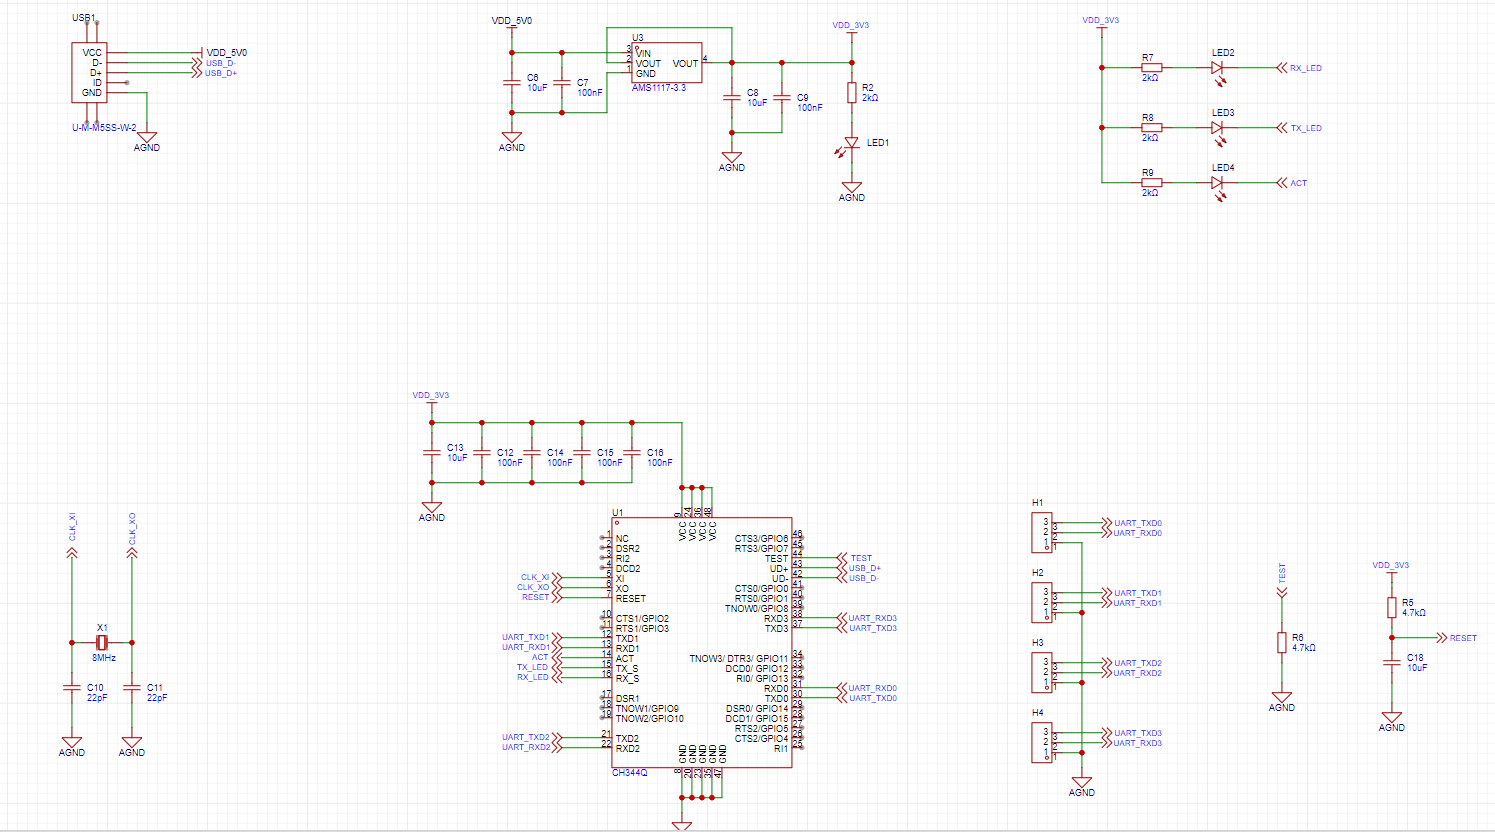Select the X1 8MHz crystal symbol
Viewport: 1495px width, 832px height.
102,642
